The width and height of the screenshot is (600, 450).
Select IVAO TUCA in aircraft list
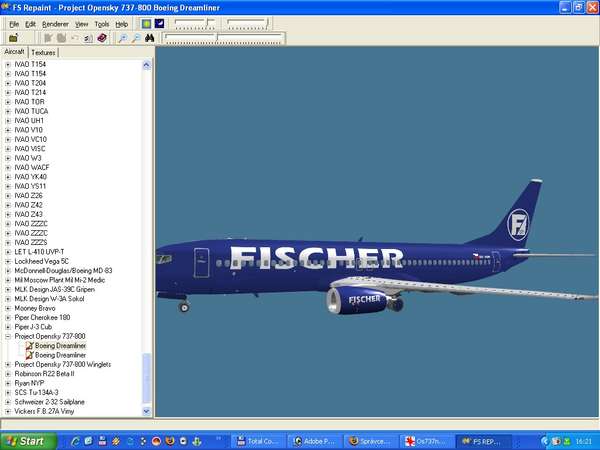click(31, 111)
